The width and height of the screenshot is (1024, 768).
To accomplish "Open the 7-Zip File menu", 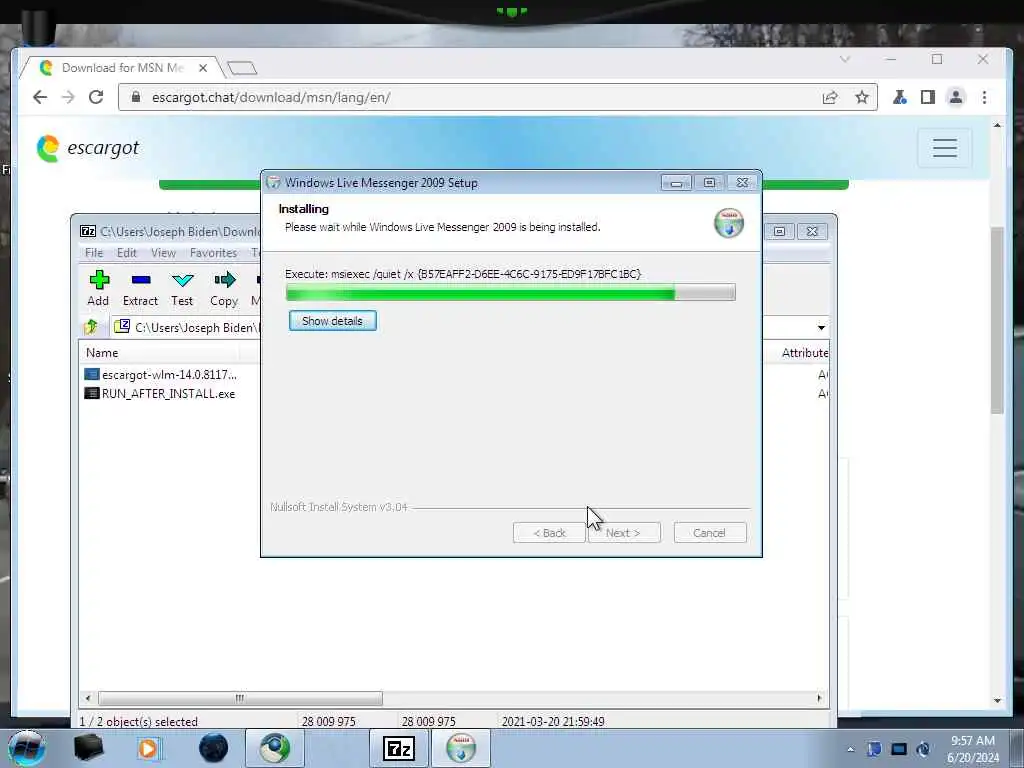I will click(94, 253).
